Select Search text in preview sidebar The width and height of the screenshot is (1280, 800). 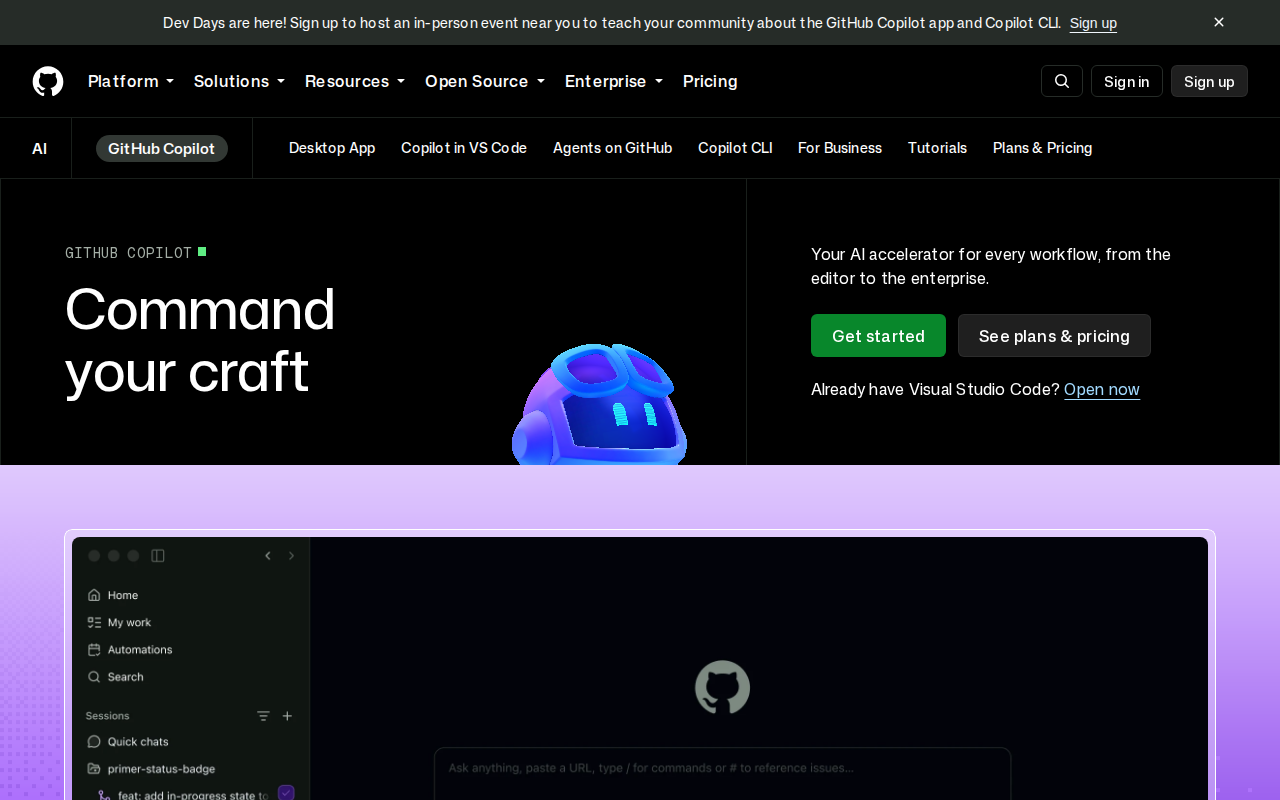pyautogui.click(x=126, y=677)
